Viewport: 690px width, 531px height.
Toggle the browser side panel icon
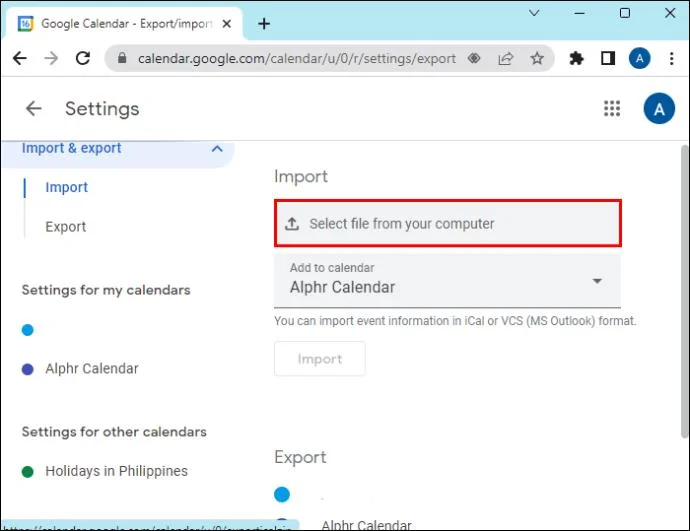[608, 58]
